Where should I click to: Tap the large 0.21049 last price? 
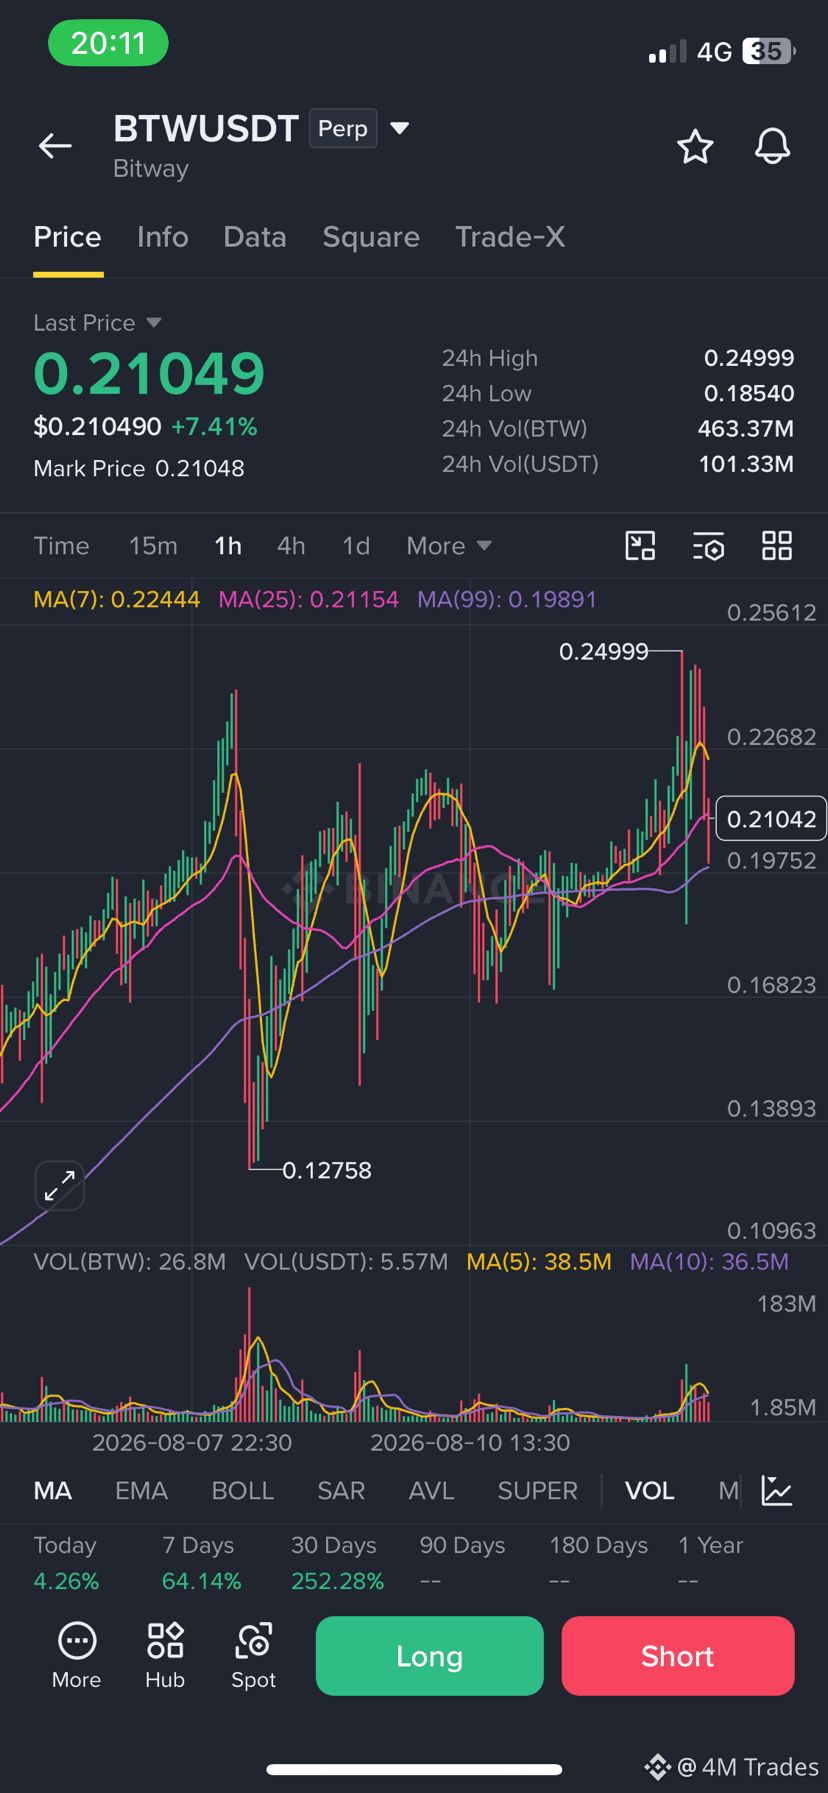pos(149,373)
